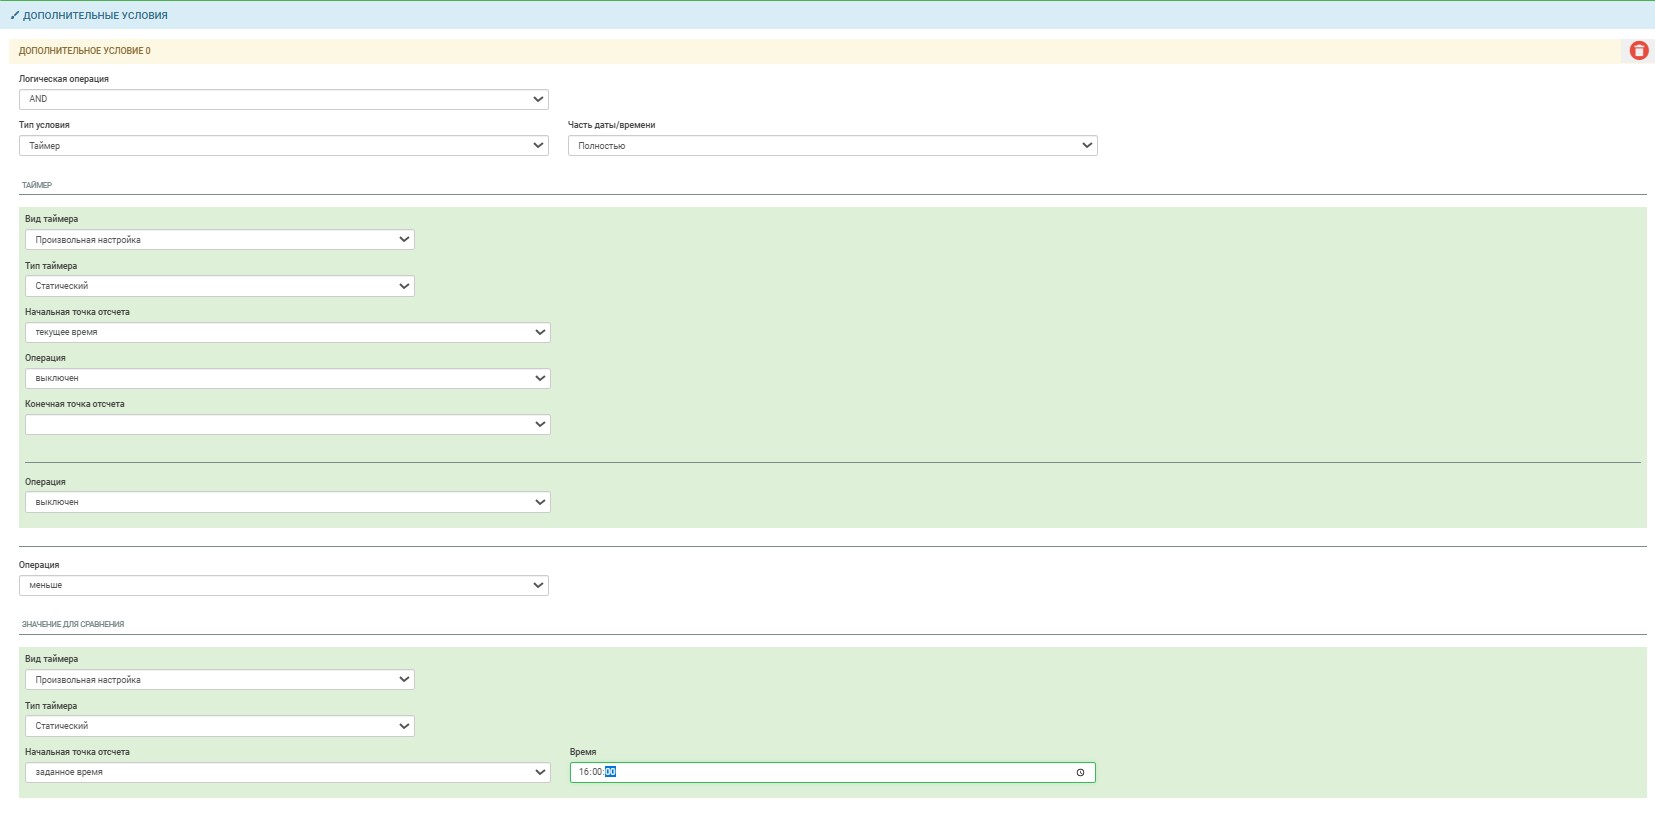Click the pencil icon beside Дополнительные условия
The height and width of the screenshot is (820, 1655).
point(15,16)
